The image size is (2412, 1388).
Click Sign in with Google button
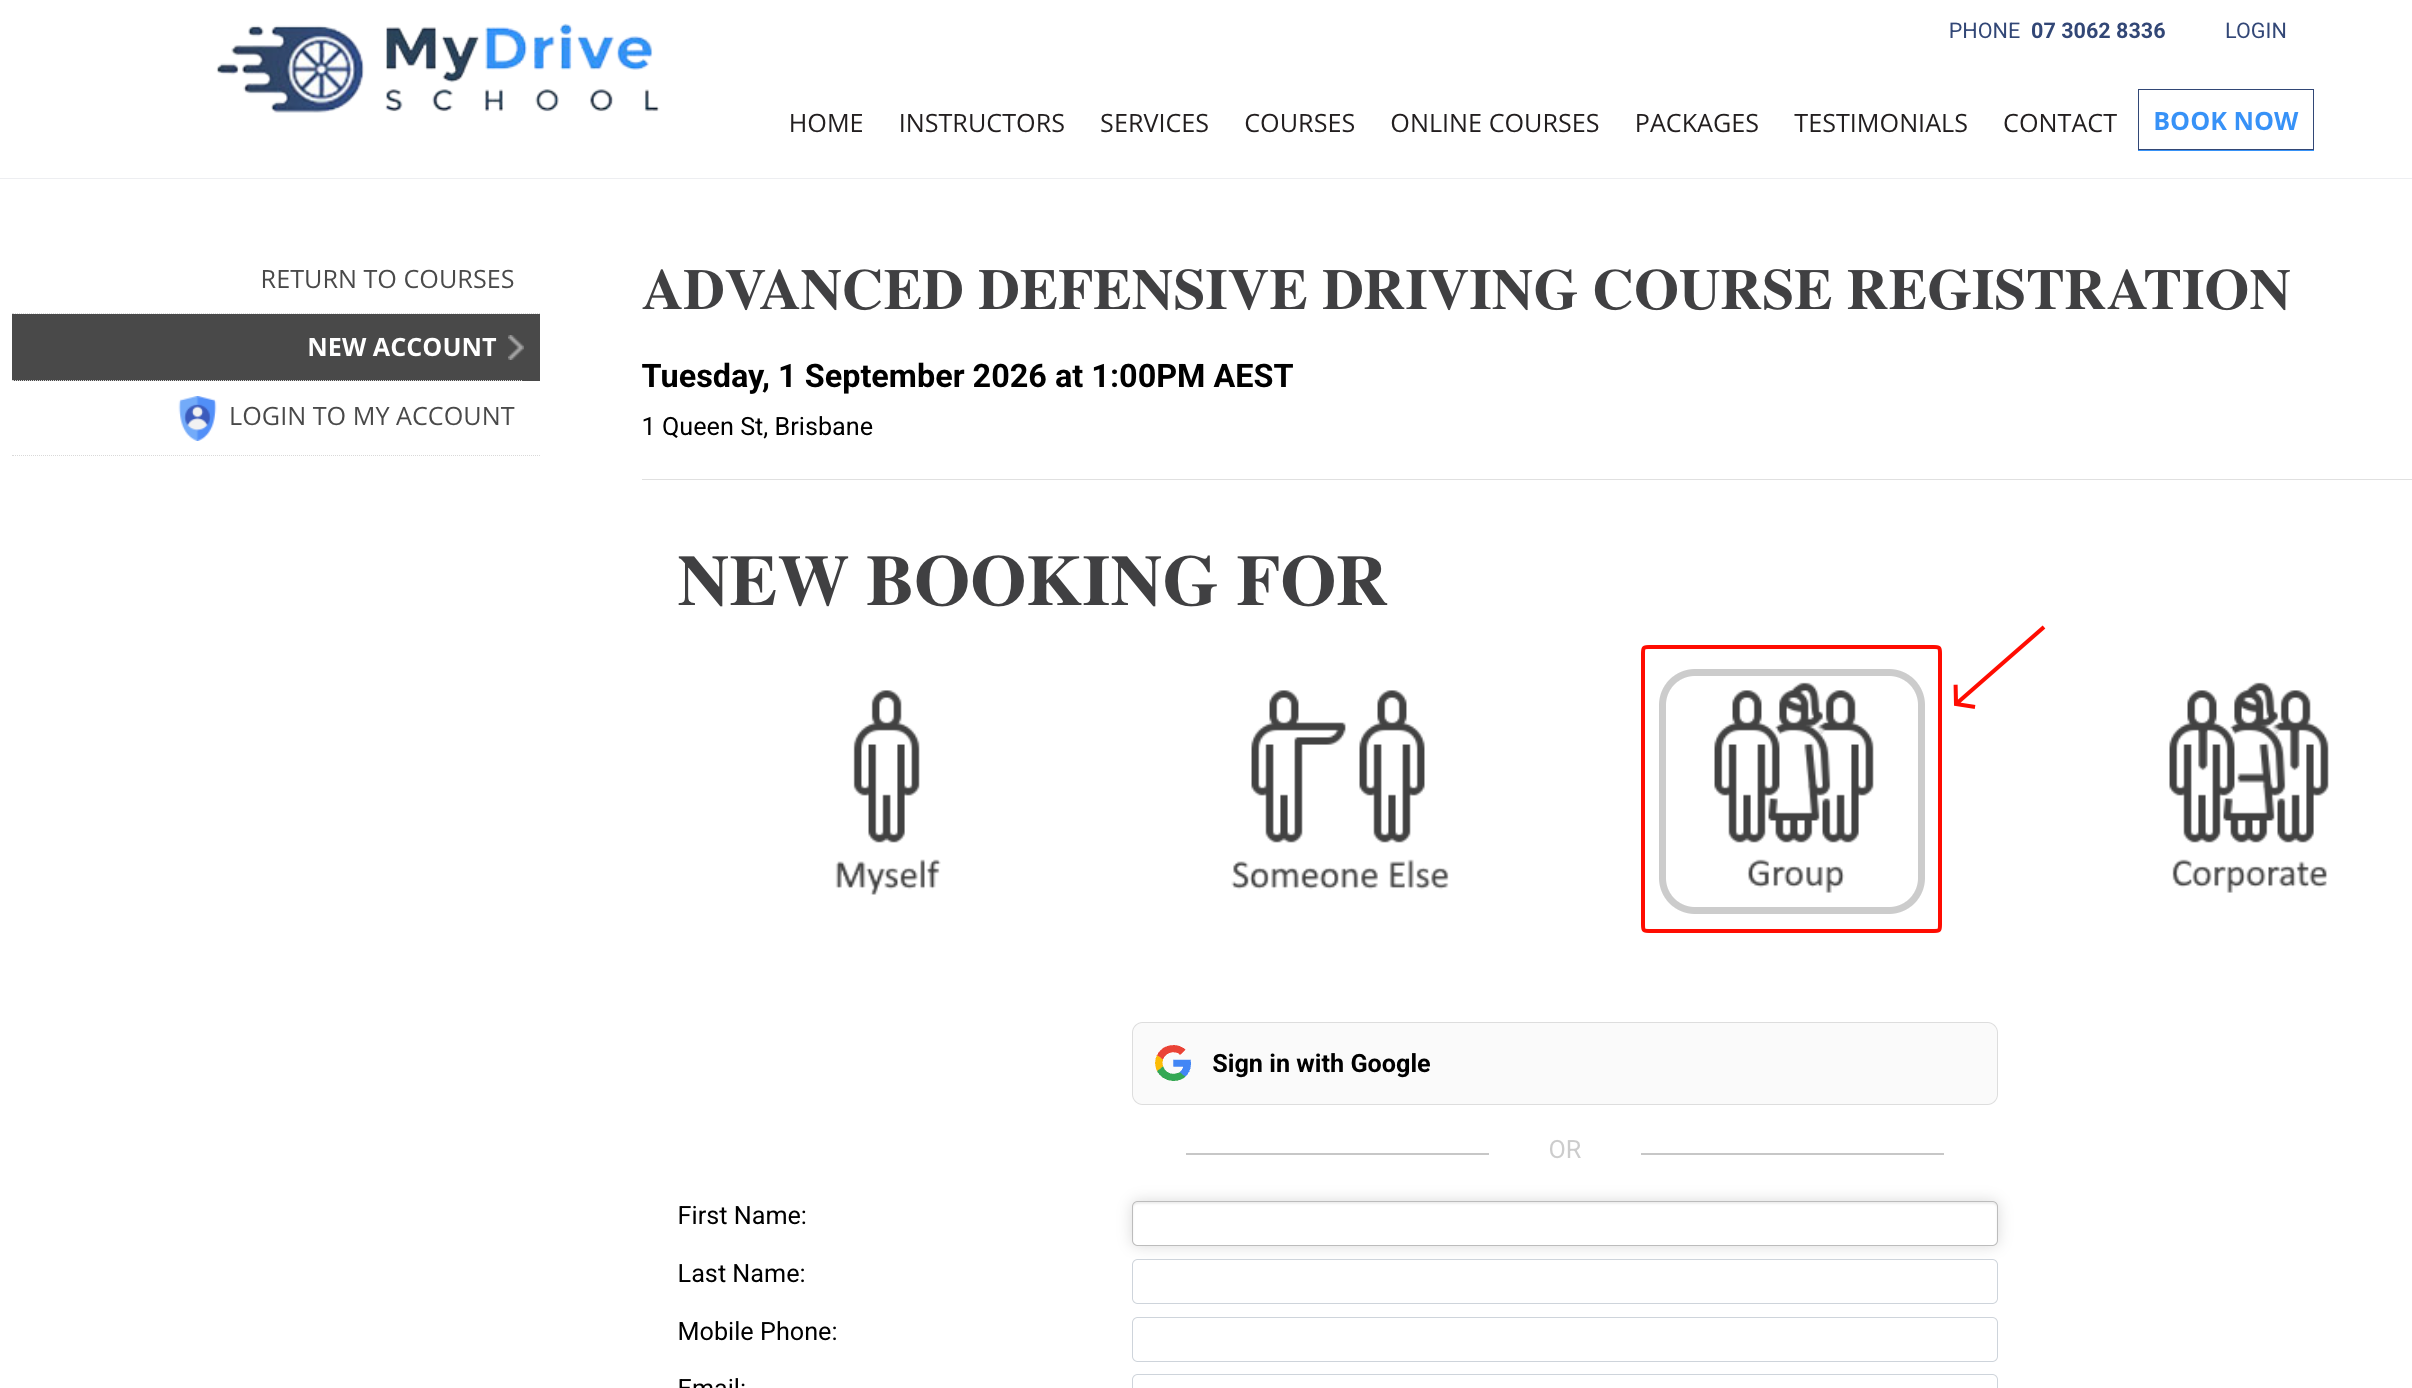(1564, 1063)
